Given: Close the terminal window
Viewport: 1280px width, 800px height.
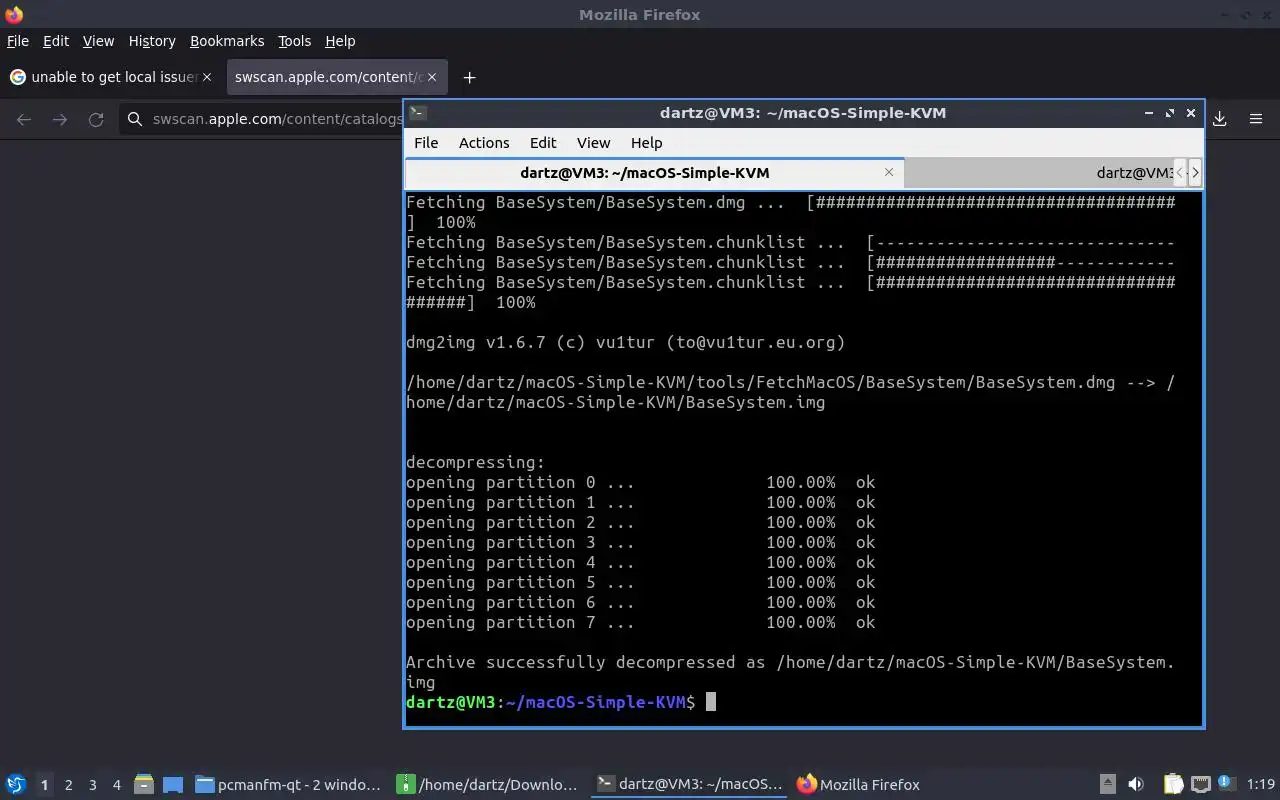Looking at the screenshot, I should [x=1191, y=113].
